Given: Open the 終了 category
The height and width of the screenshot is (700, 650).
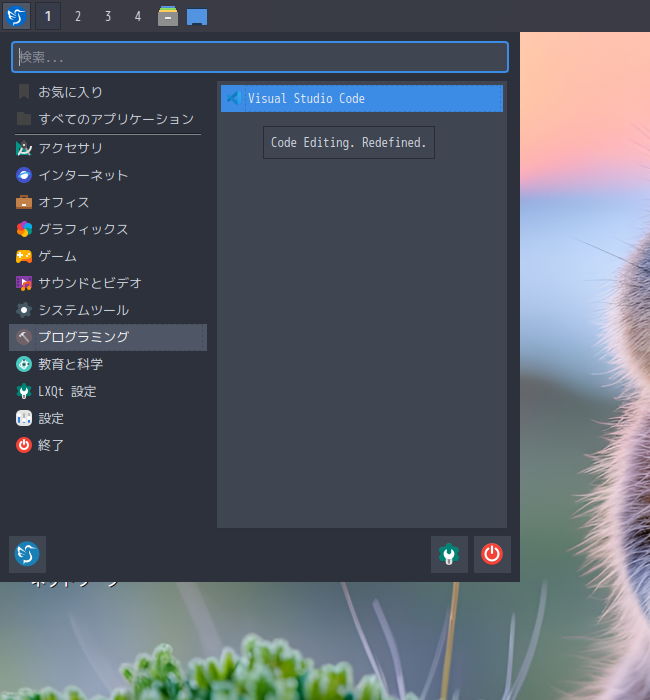Looking at the screenshot, I should [108, 445].
